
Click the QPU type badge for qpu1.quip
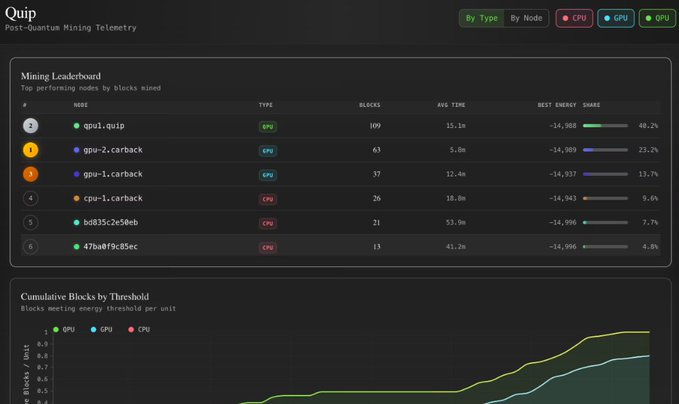click(x=268, y=126)
